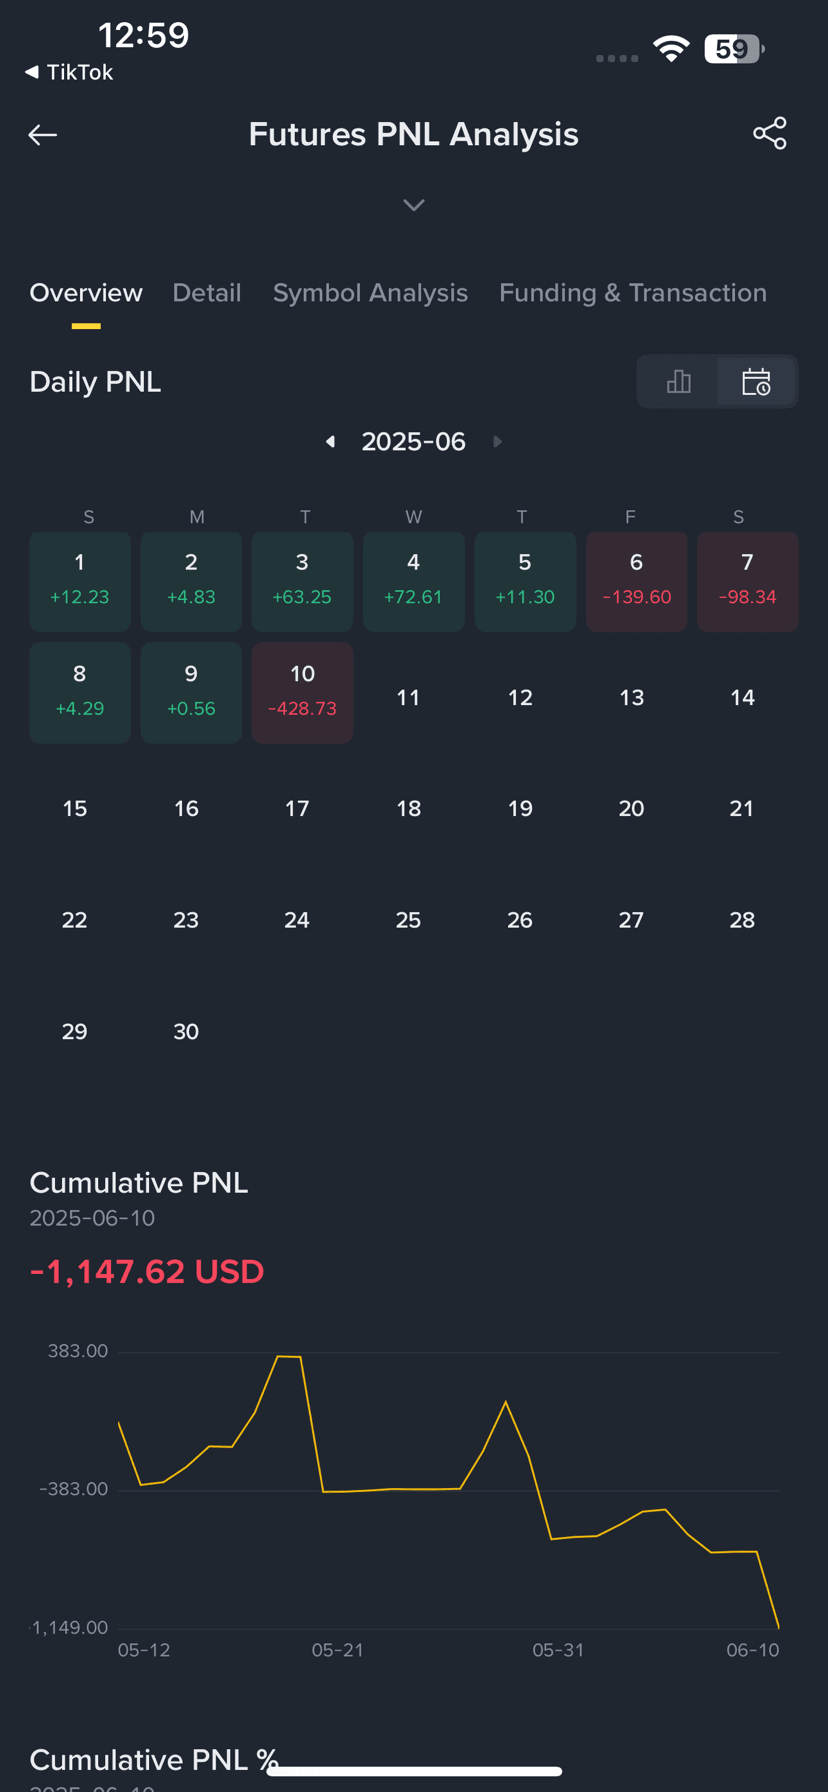The width and height of the screenshot is (828, 1792).
Task: Select June 6 with -139.60 loss
Action: pyautogui.click(x=636, y=581)
